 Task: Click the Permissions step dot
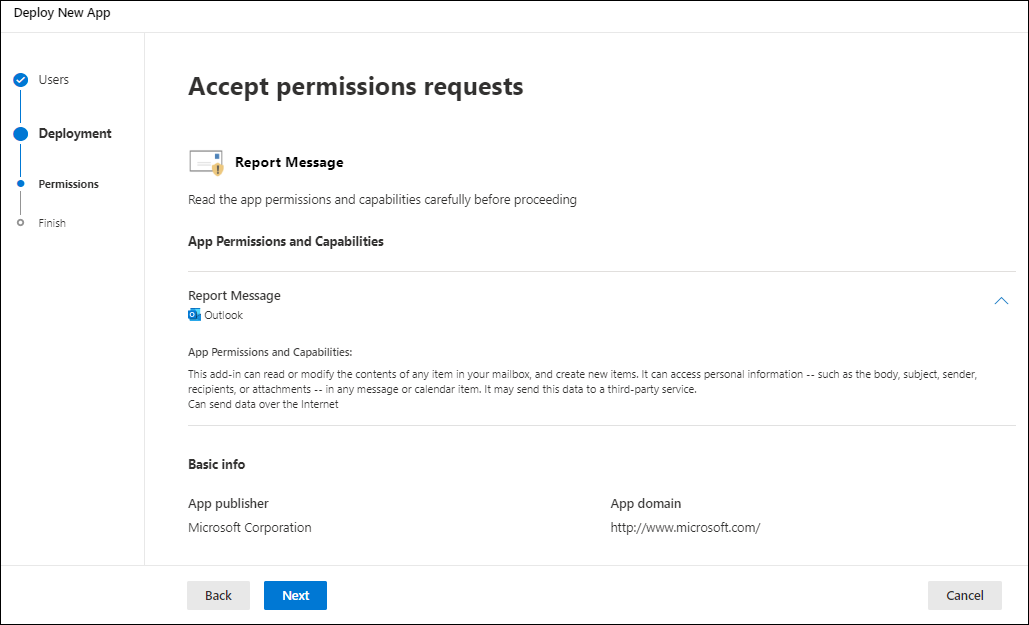(x=21, y=184)
